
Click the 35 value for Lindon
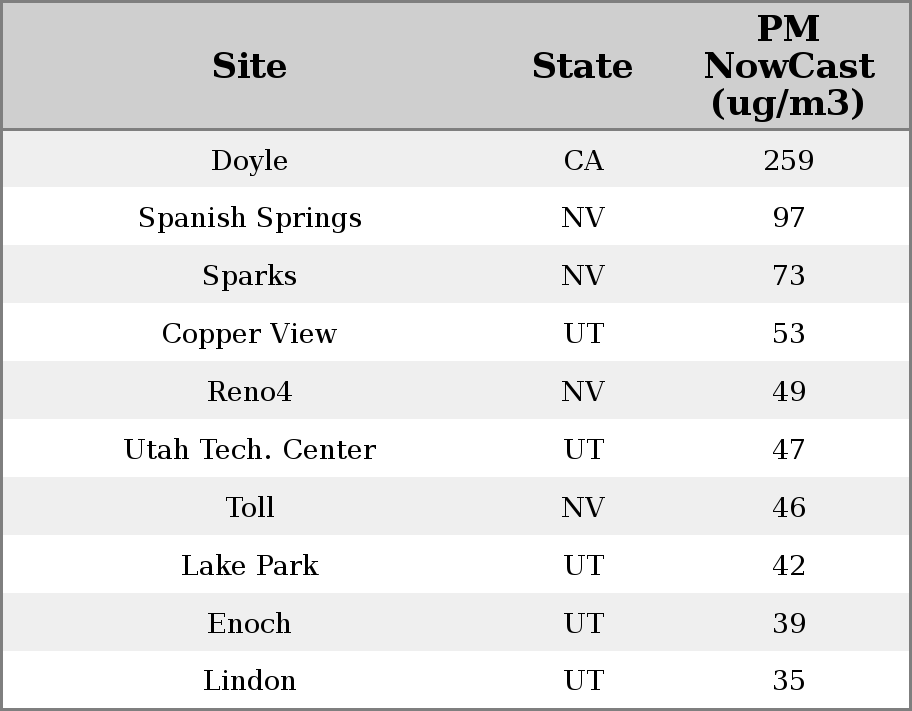click(x=788, y=681)
